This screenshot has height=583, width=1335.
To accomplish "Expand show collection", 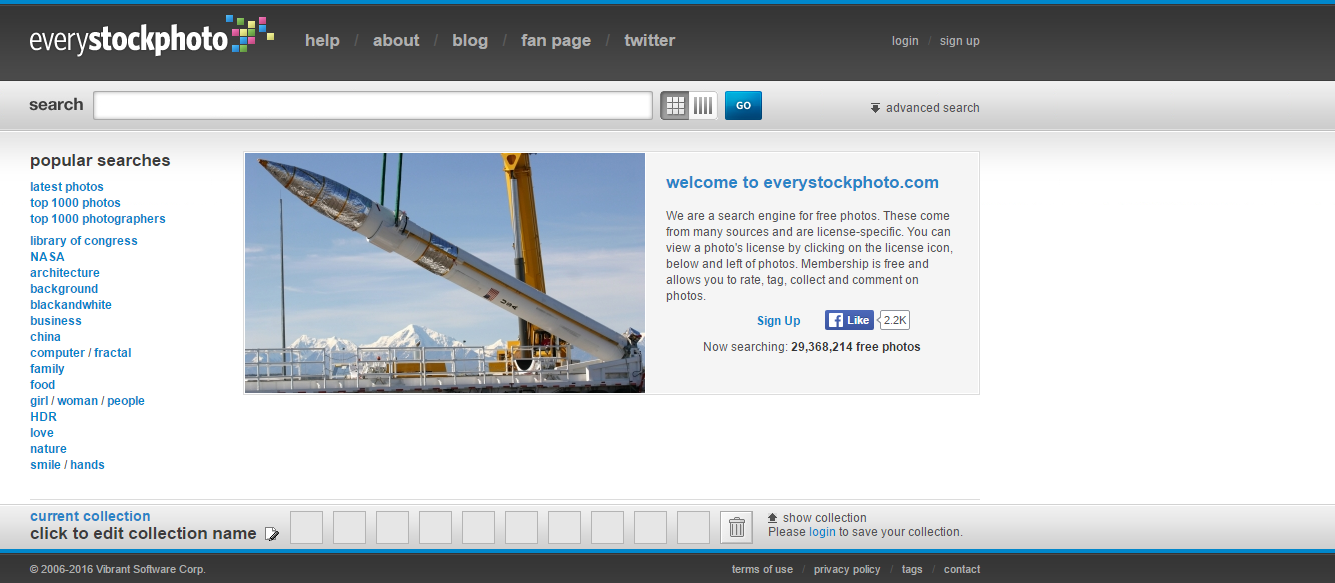I will pyautogui.click(x=825, y=518).
